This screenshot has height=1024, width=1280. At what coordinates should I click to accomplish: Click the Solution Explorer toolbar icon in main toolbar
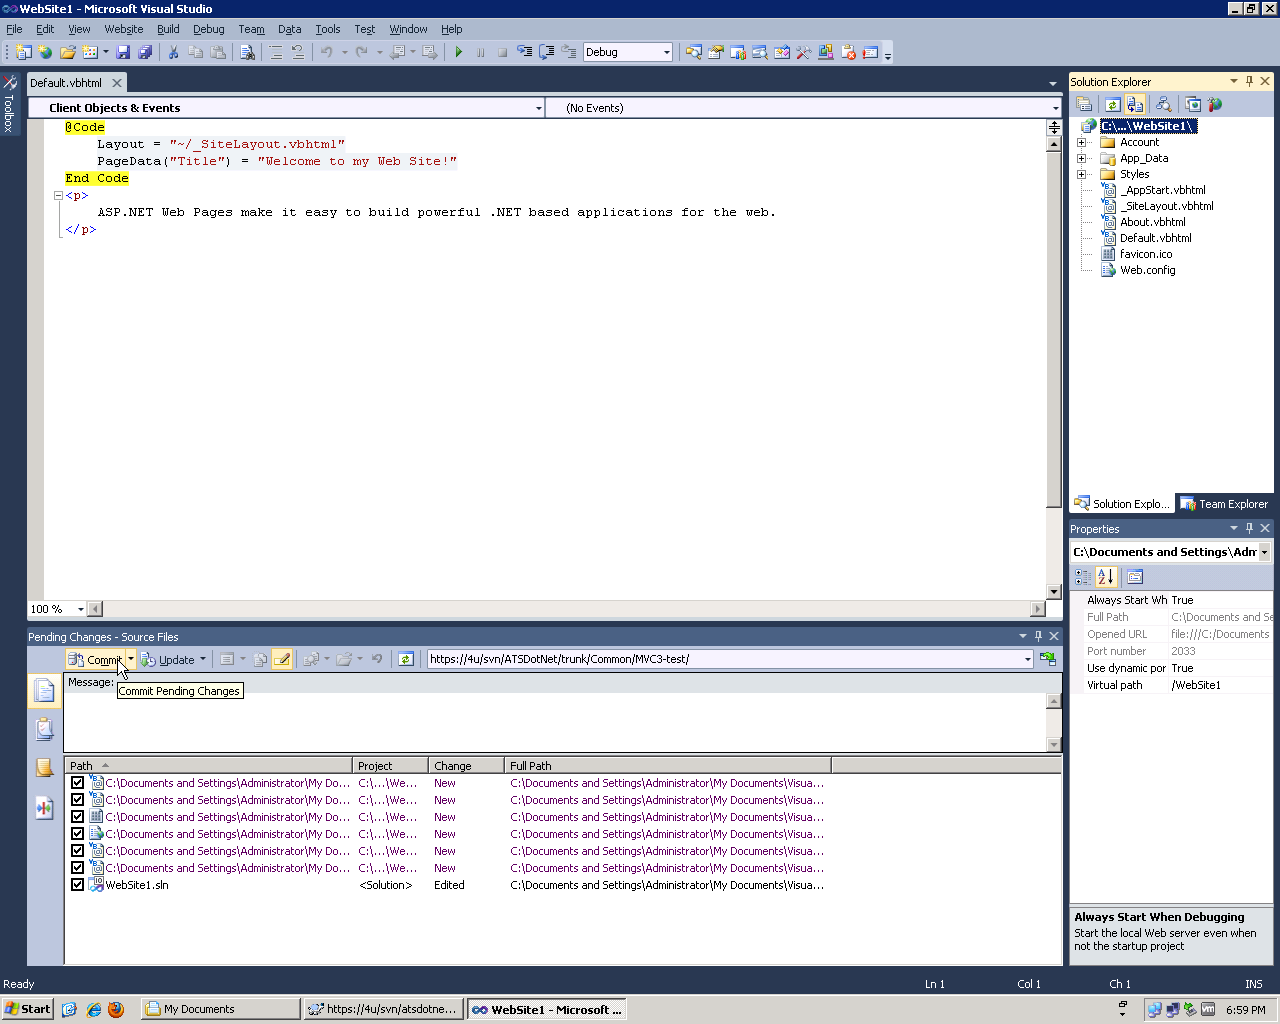pyautogui.click(x=693, y=52)
